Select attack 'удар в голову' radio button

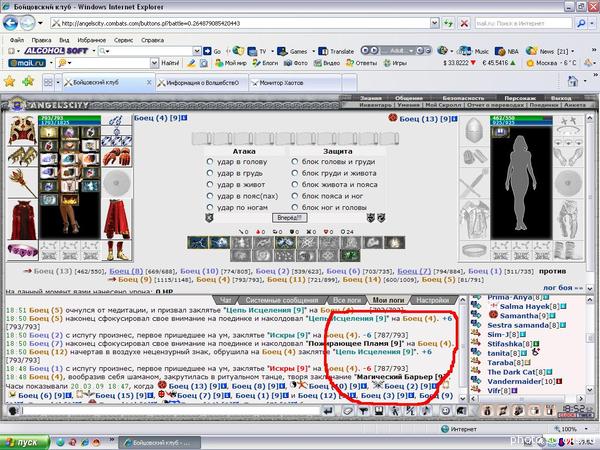(210, 161)
